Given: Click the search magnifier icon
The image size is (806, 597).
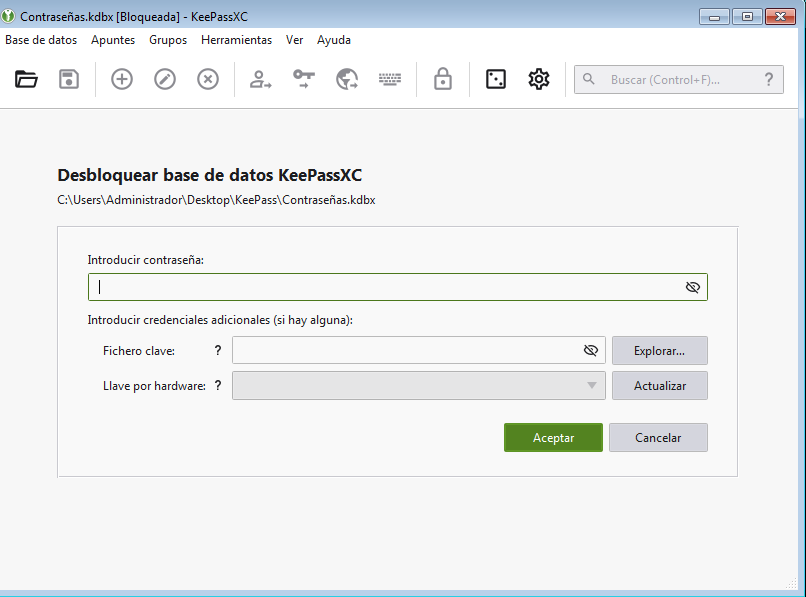Looking at the screenshot, I should (x=589, y=79).
